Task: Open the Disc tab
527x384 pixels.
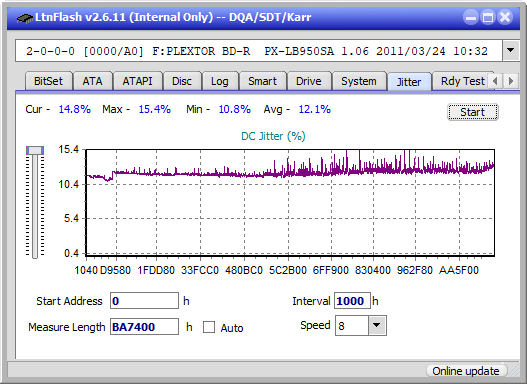Action: coord(182,81)
